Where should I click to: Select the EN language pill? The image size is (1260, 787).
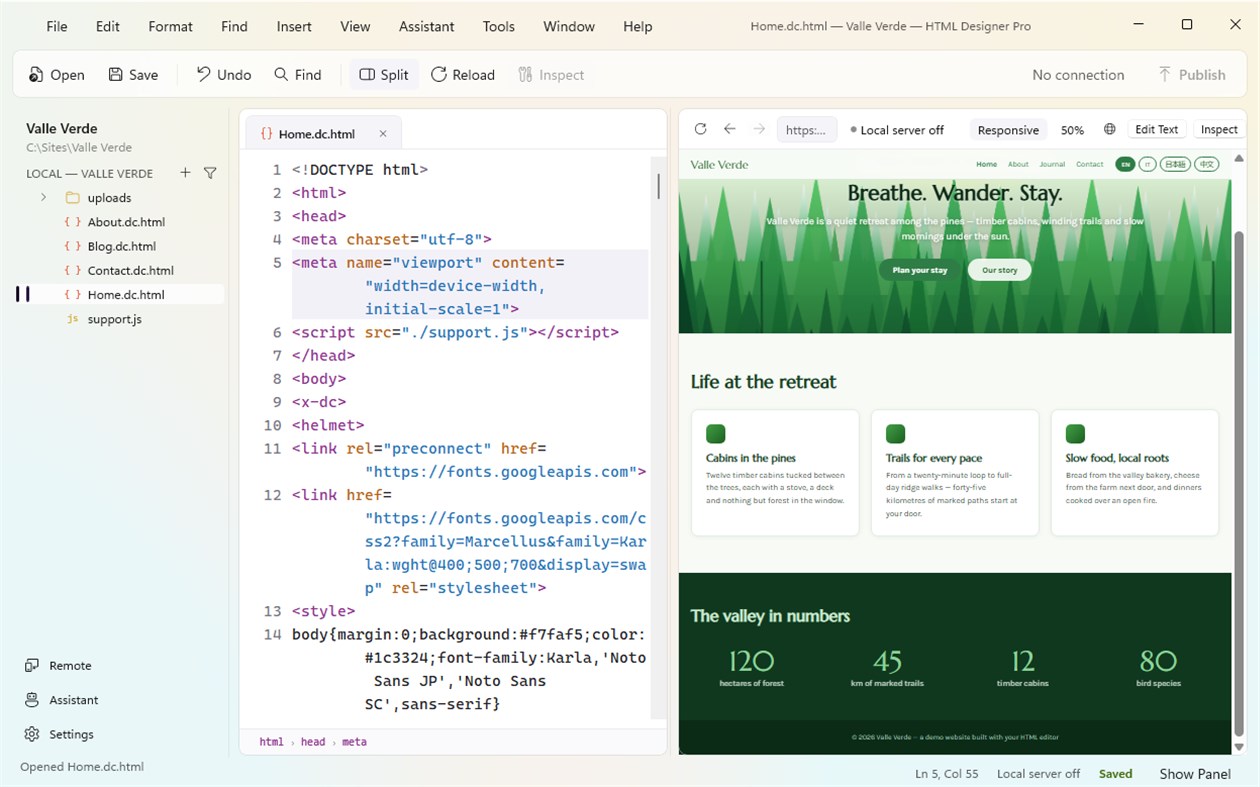click(x=1125, y=164)
